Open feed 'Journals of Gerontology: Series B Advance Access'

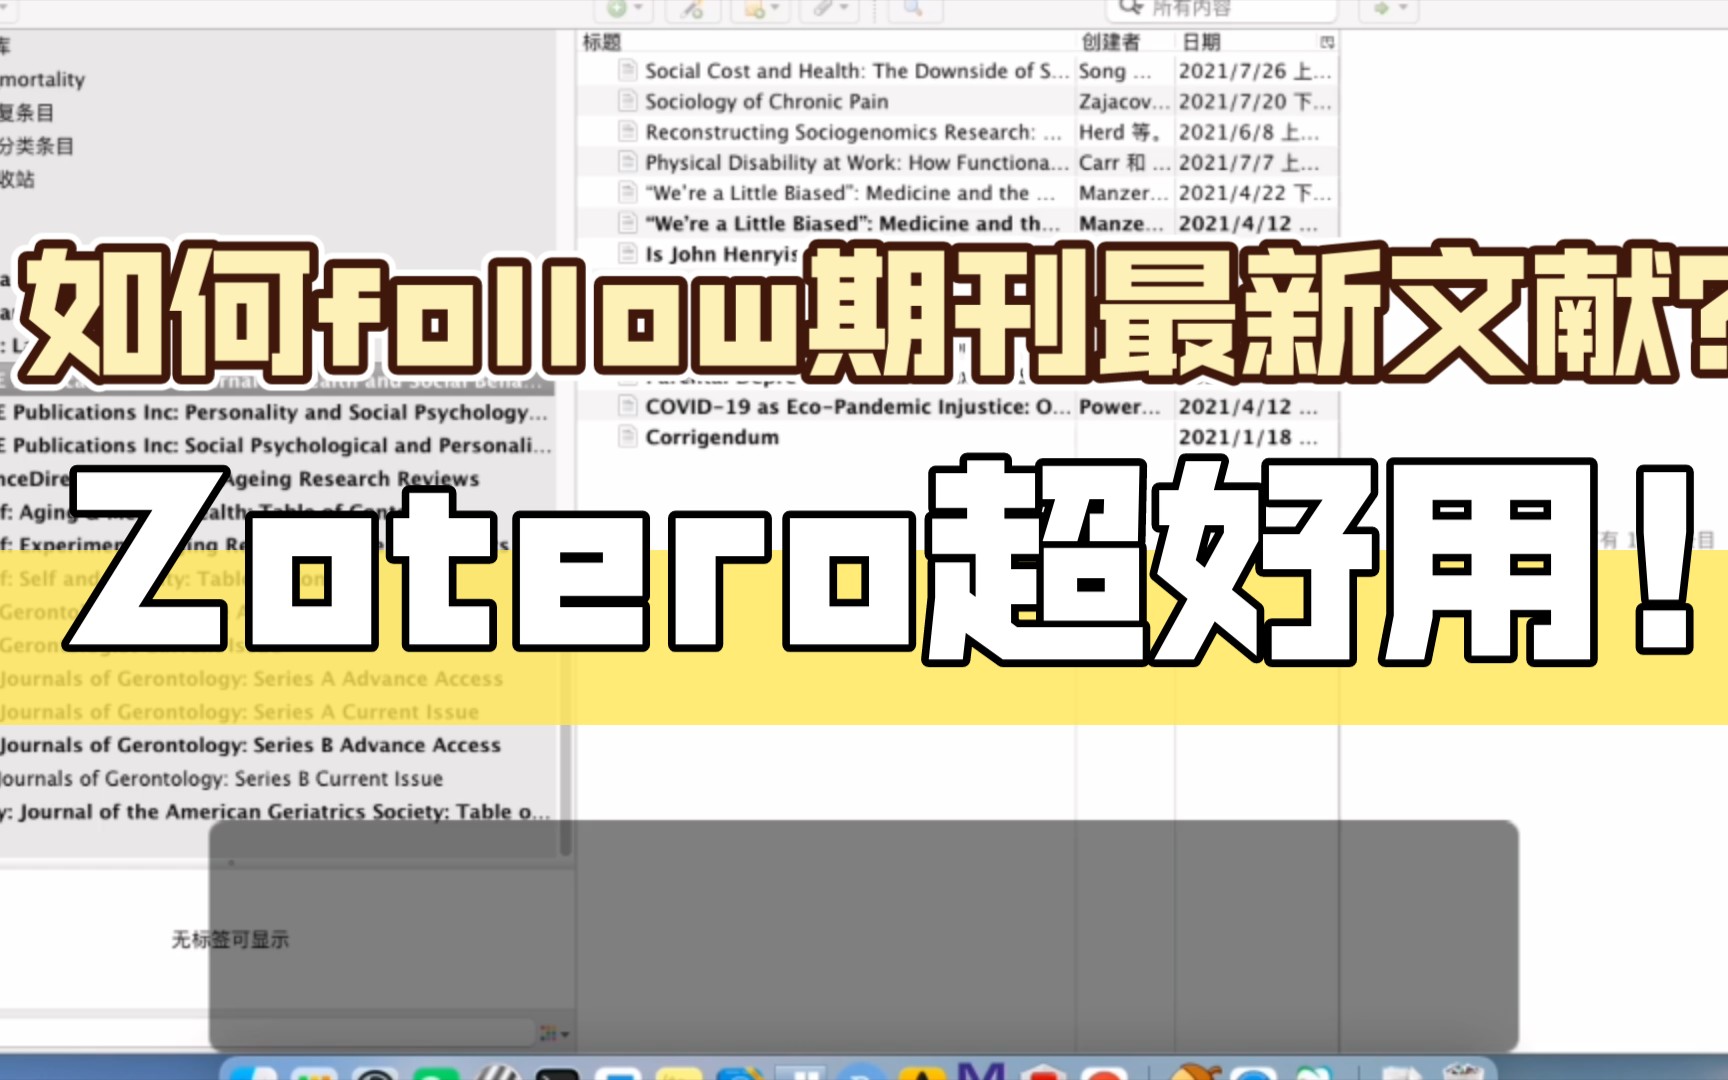coord(251,745)
